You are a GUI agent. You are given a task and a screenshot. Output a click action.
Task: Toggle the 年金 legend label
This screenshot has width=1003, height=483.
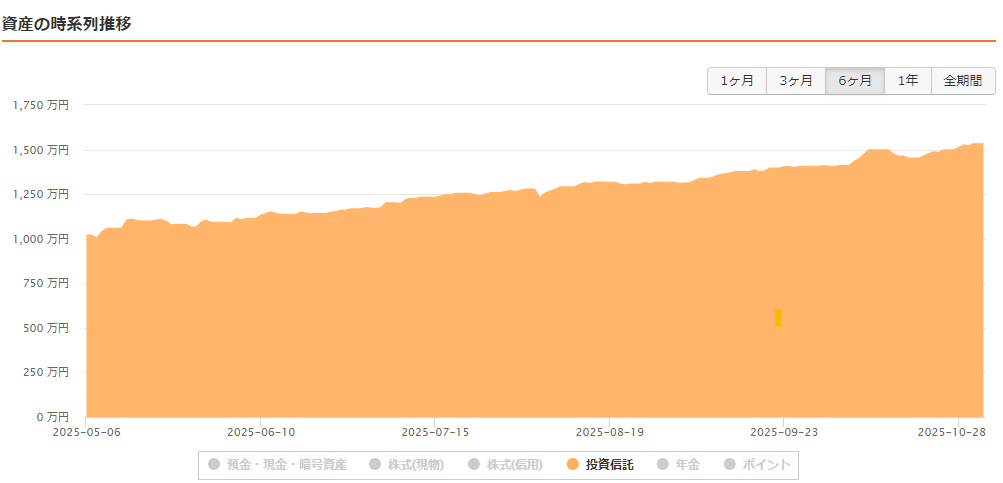[x=687, y=464]
